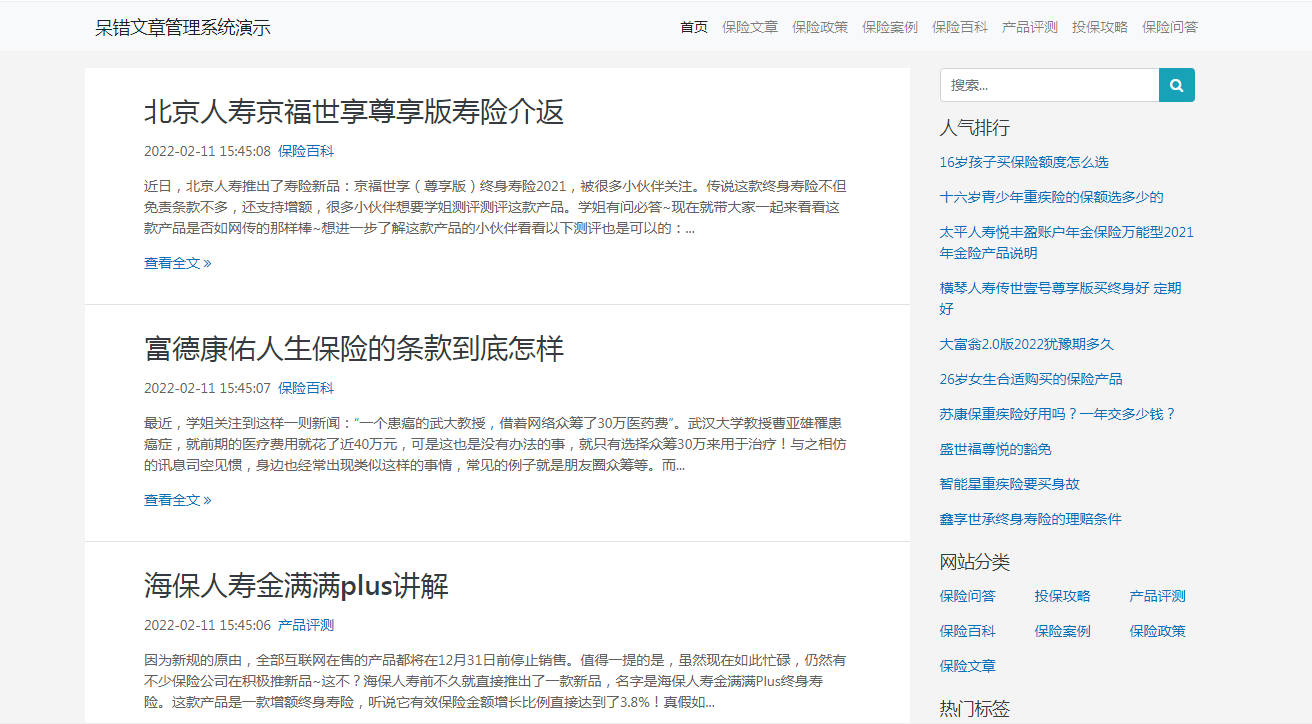Open article 海保人寿金满满plus讲解

(x=296, y=585)
